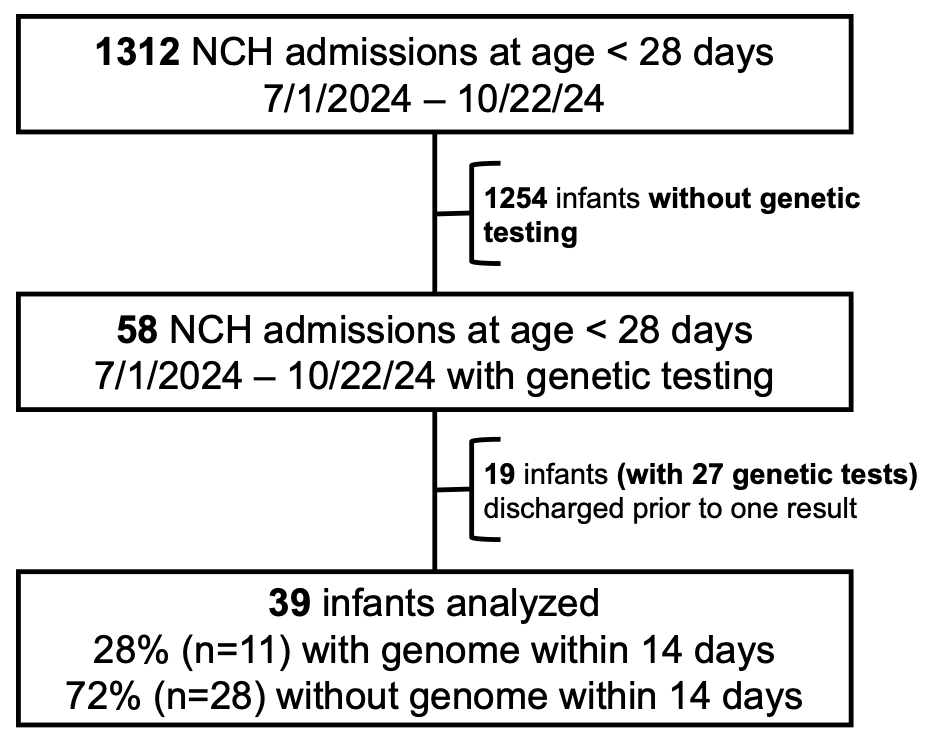The width and height of the screenshot is (936, 752).
Task: Select the top NCH admissions box
Action: (x=435, y=73)
